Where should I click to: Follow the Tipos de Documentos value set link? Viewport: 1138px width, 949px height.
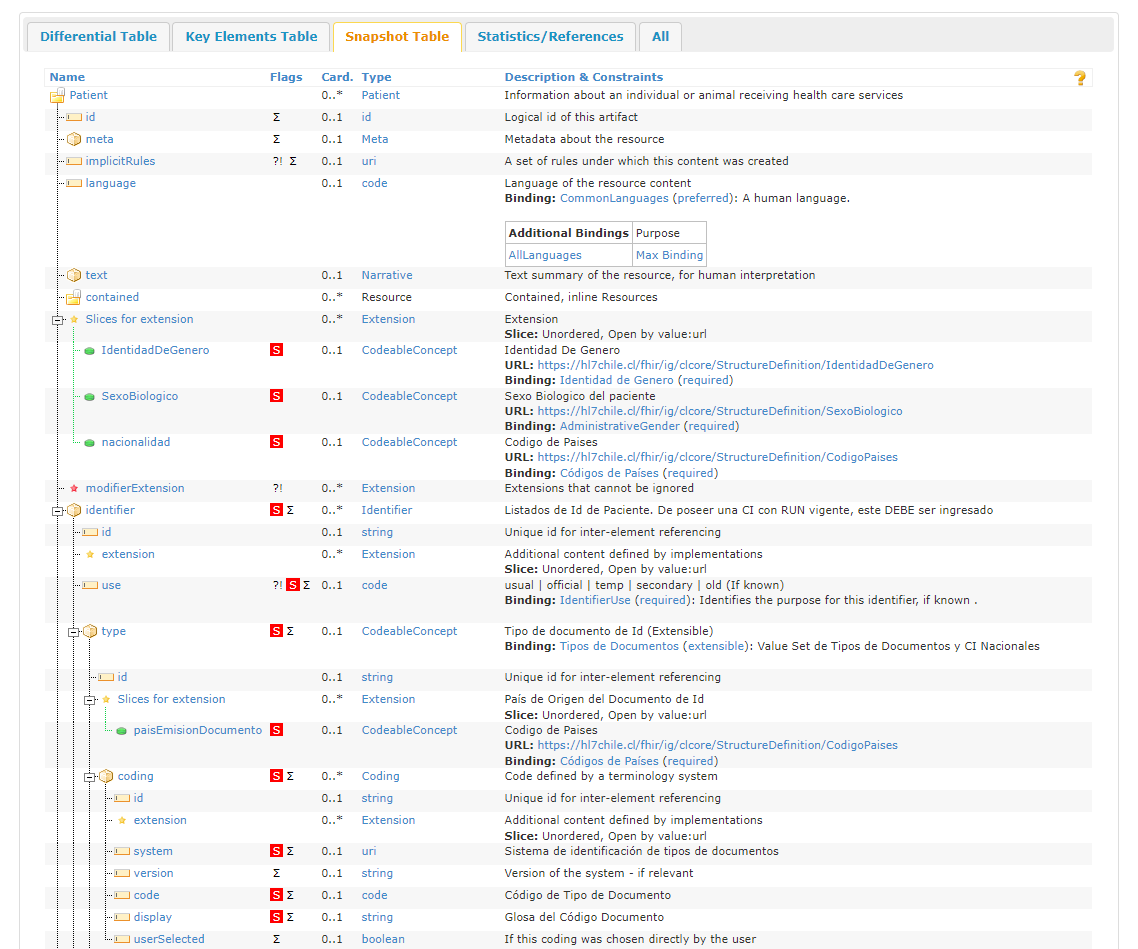pos(619,647)
